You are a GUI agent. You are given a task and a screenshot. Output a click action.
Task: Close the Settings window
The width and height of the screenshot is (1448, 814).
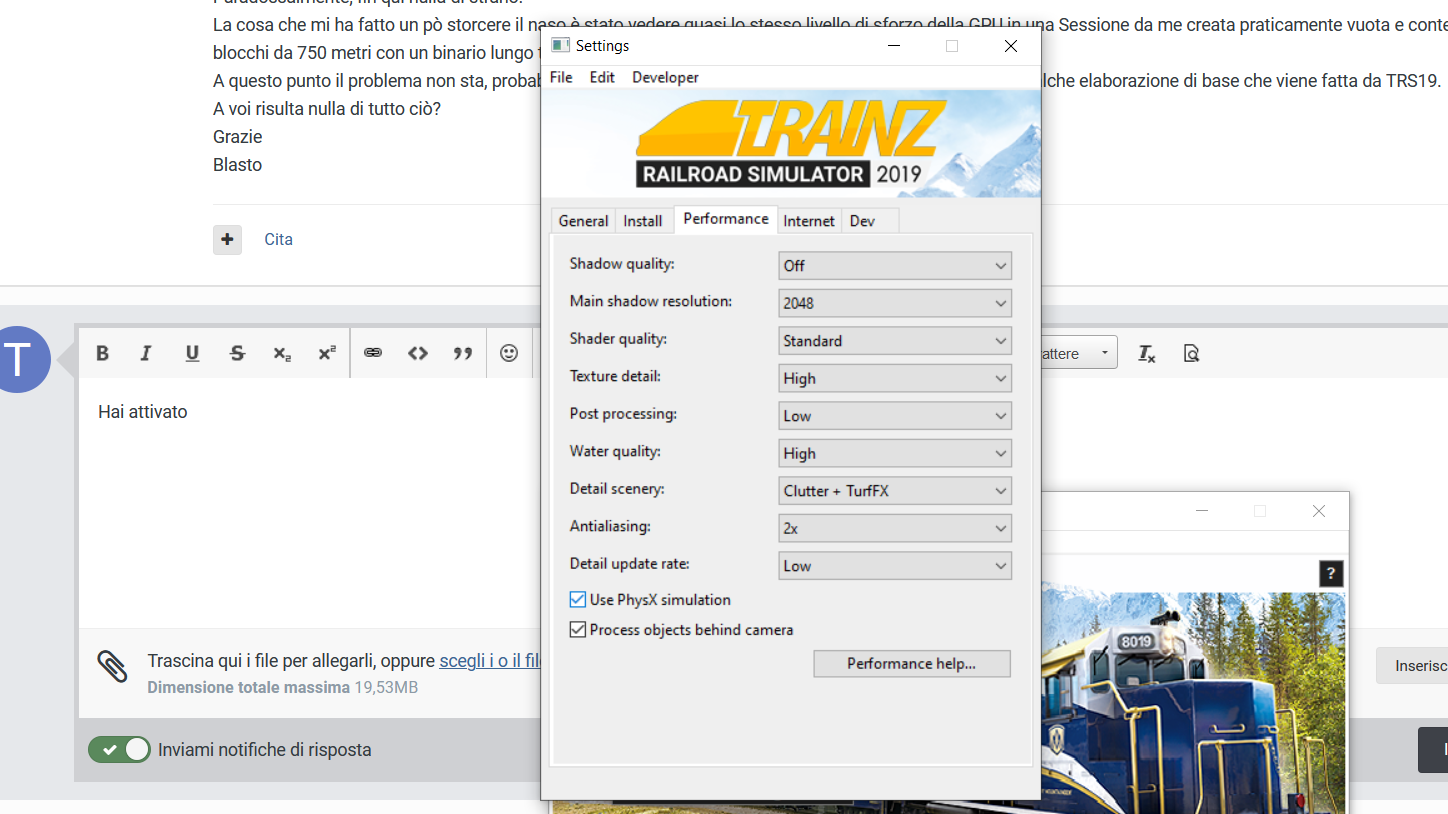[x=1011, y=46]
